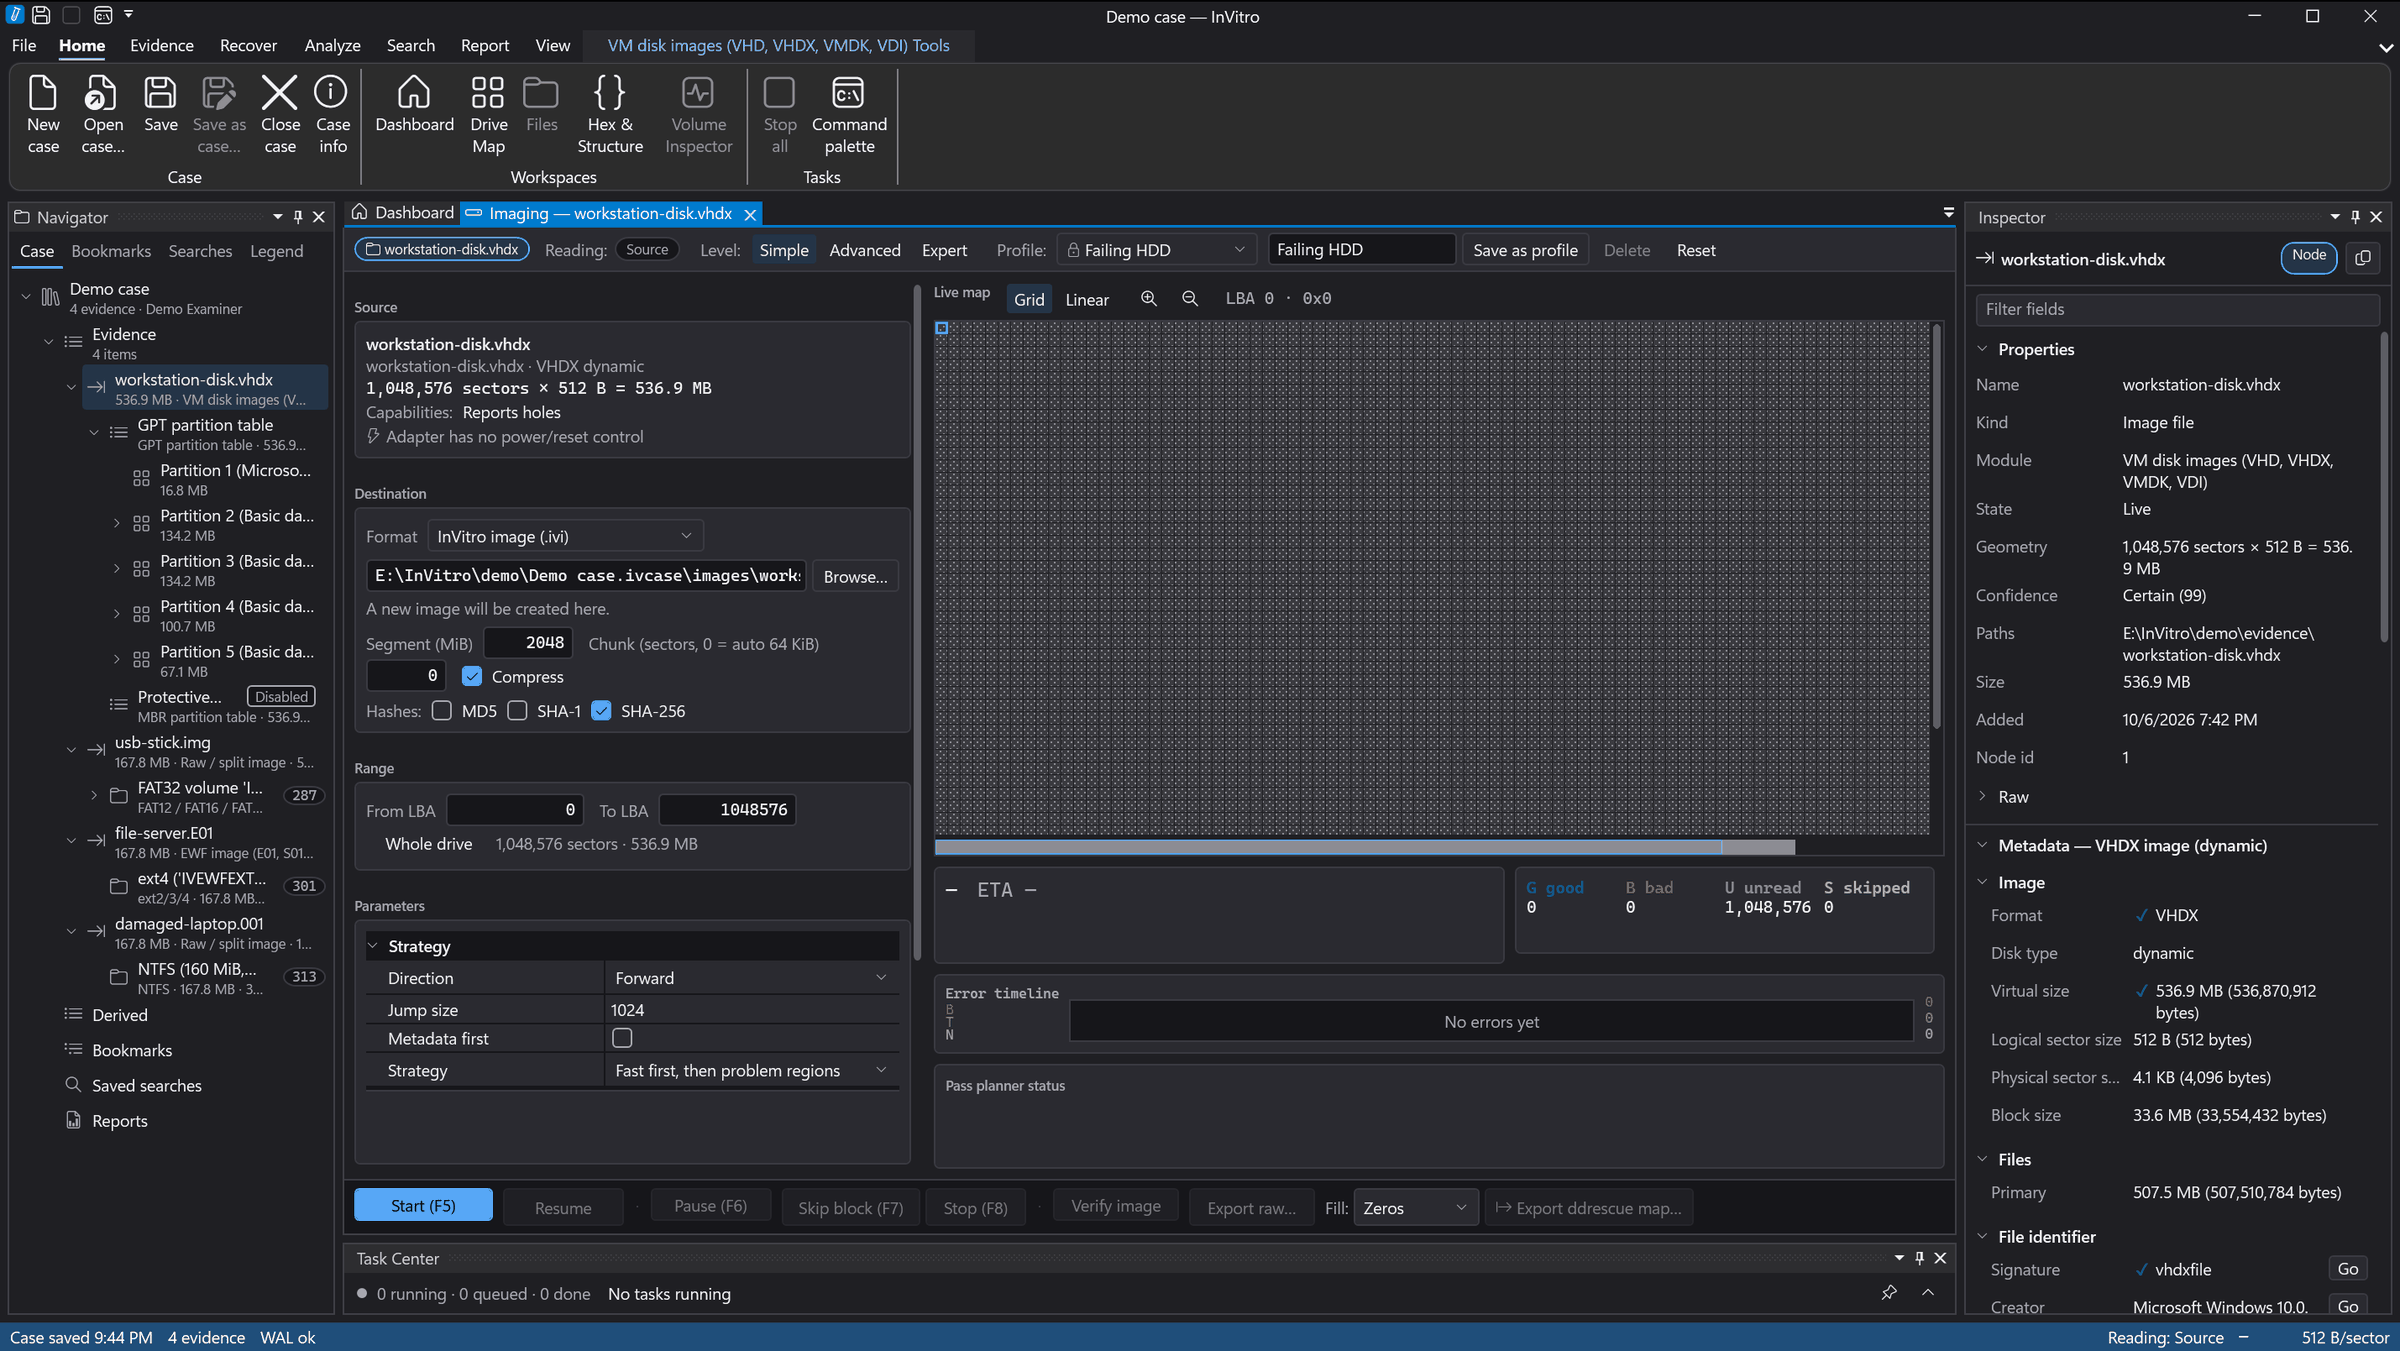Open the Format InVitro image dropdown
The width and height of the screenshot is (2400, 1351).
coord(565,537)
